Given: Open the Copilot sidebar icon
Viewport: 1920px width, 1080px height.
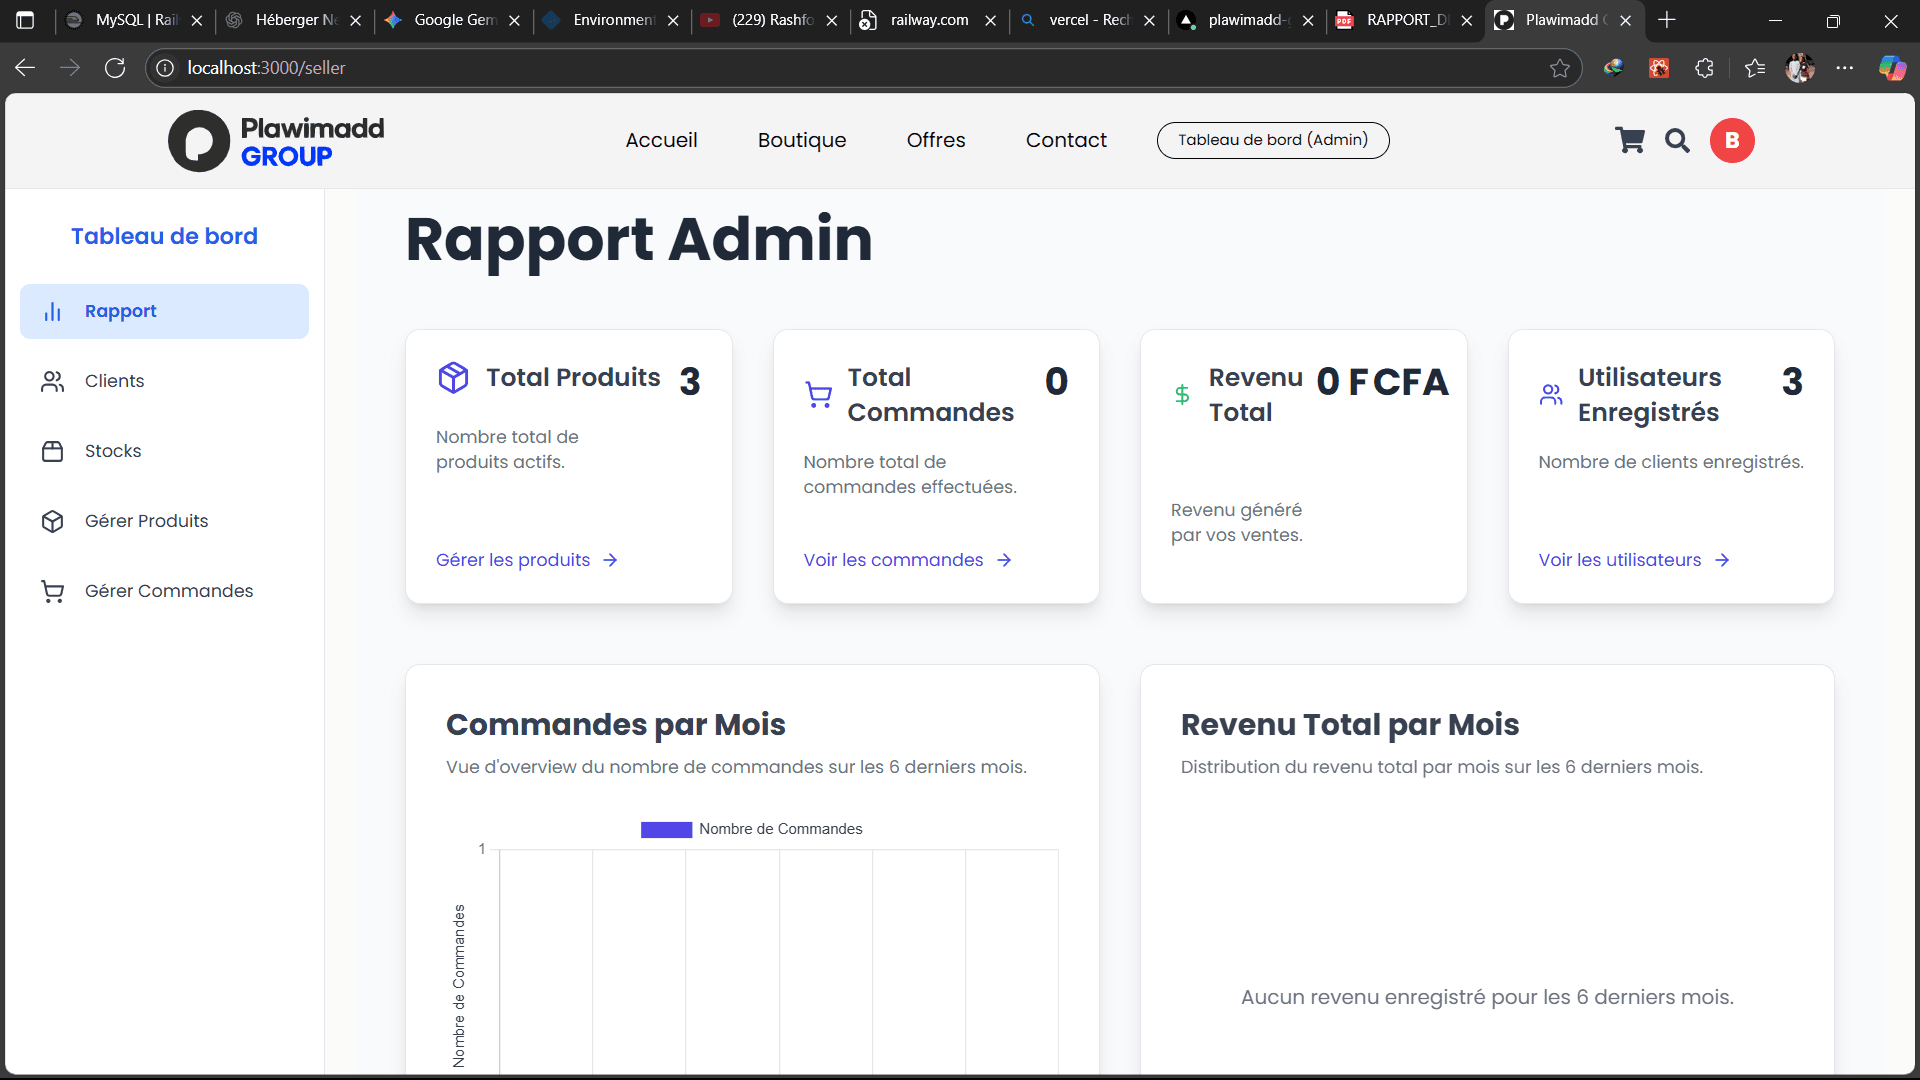Looking at the screenshot, I should point(1891,68).
